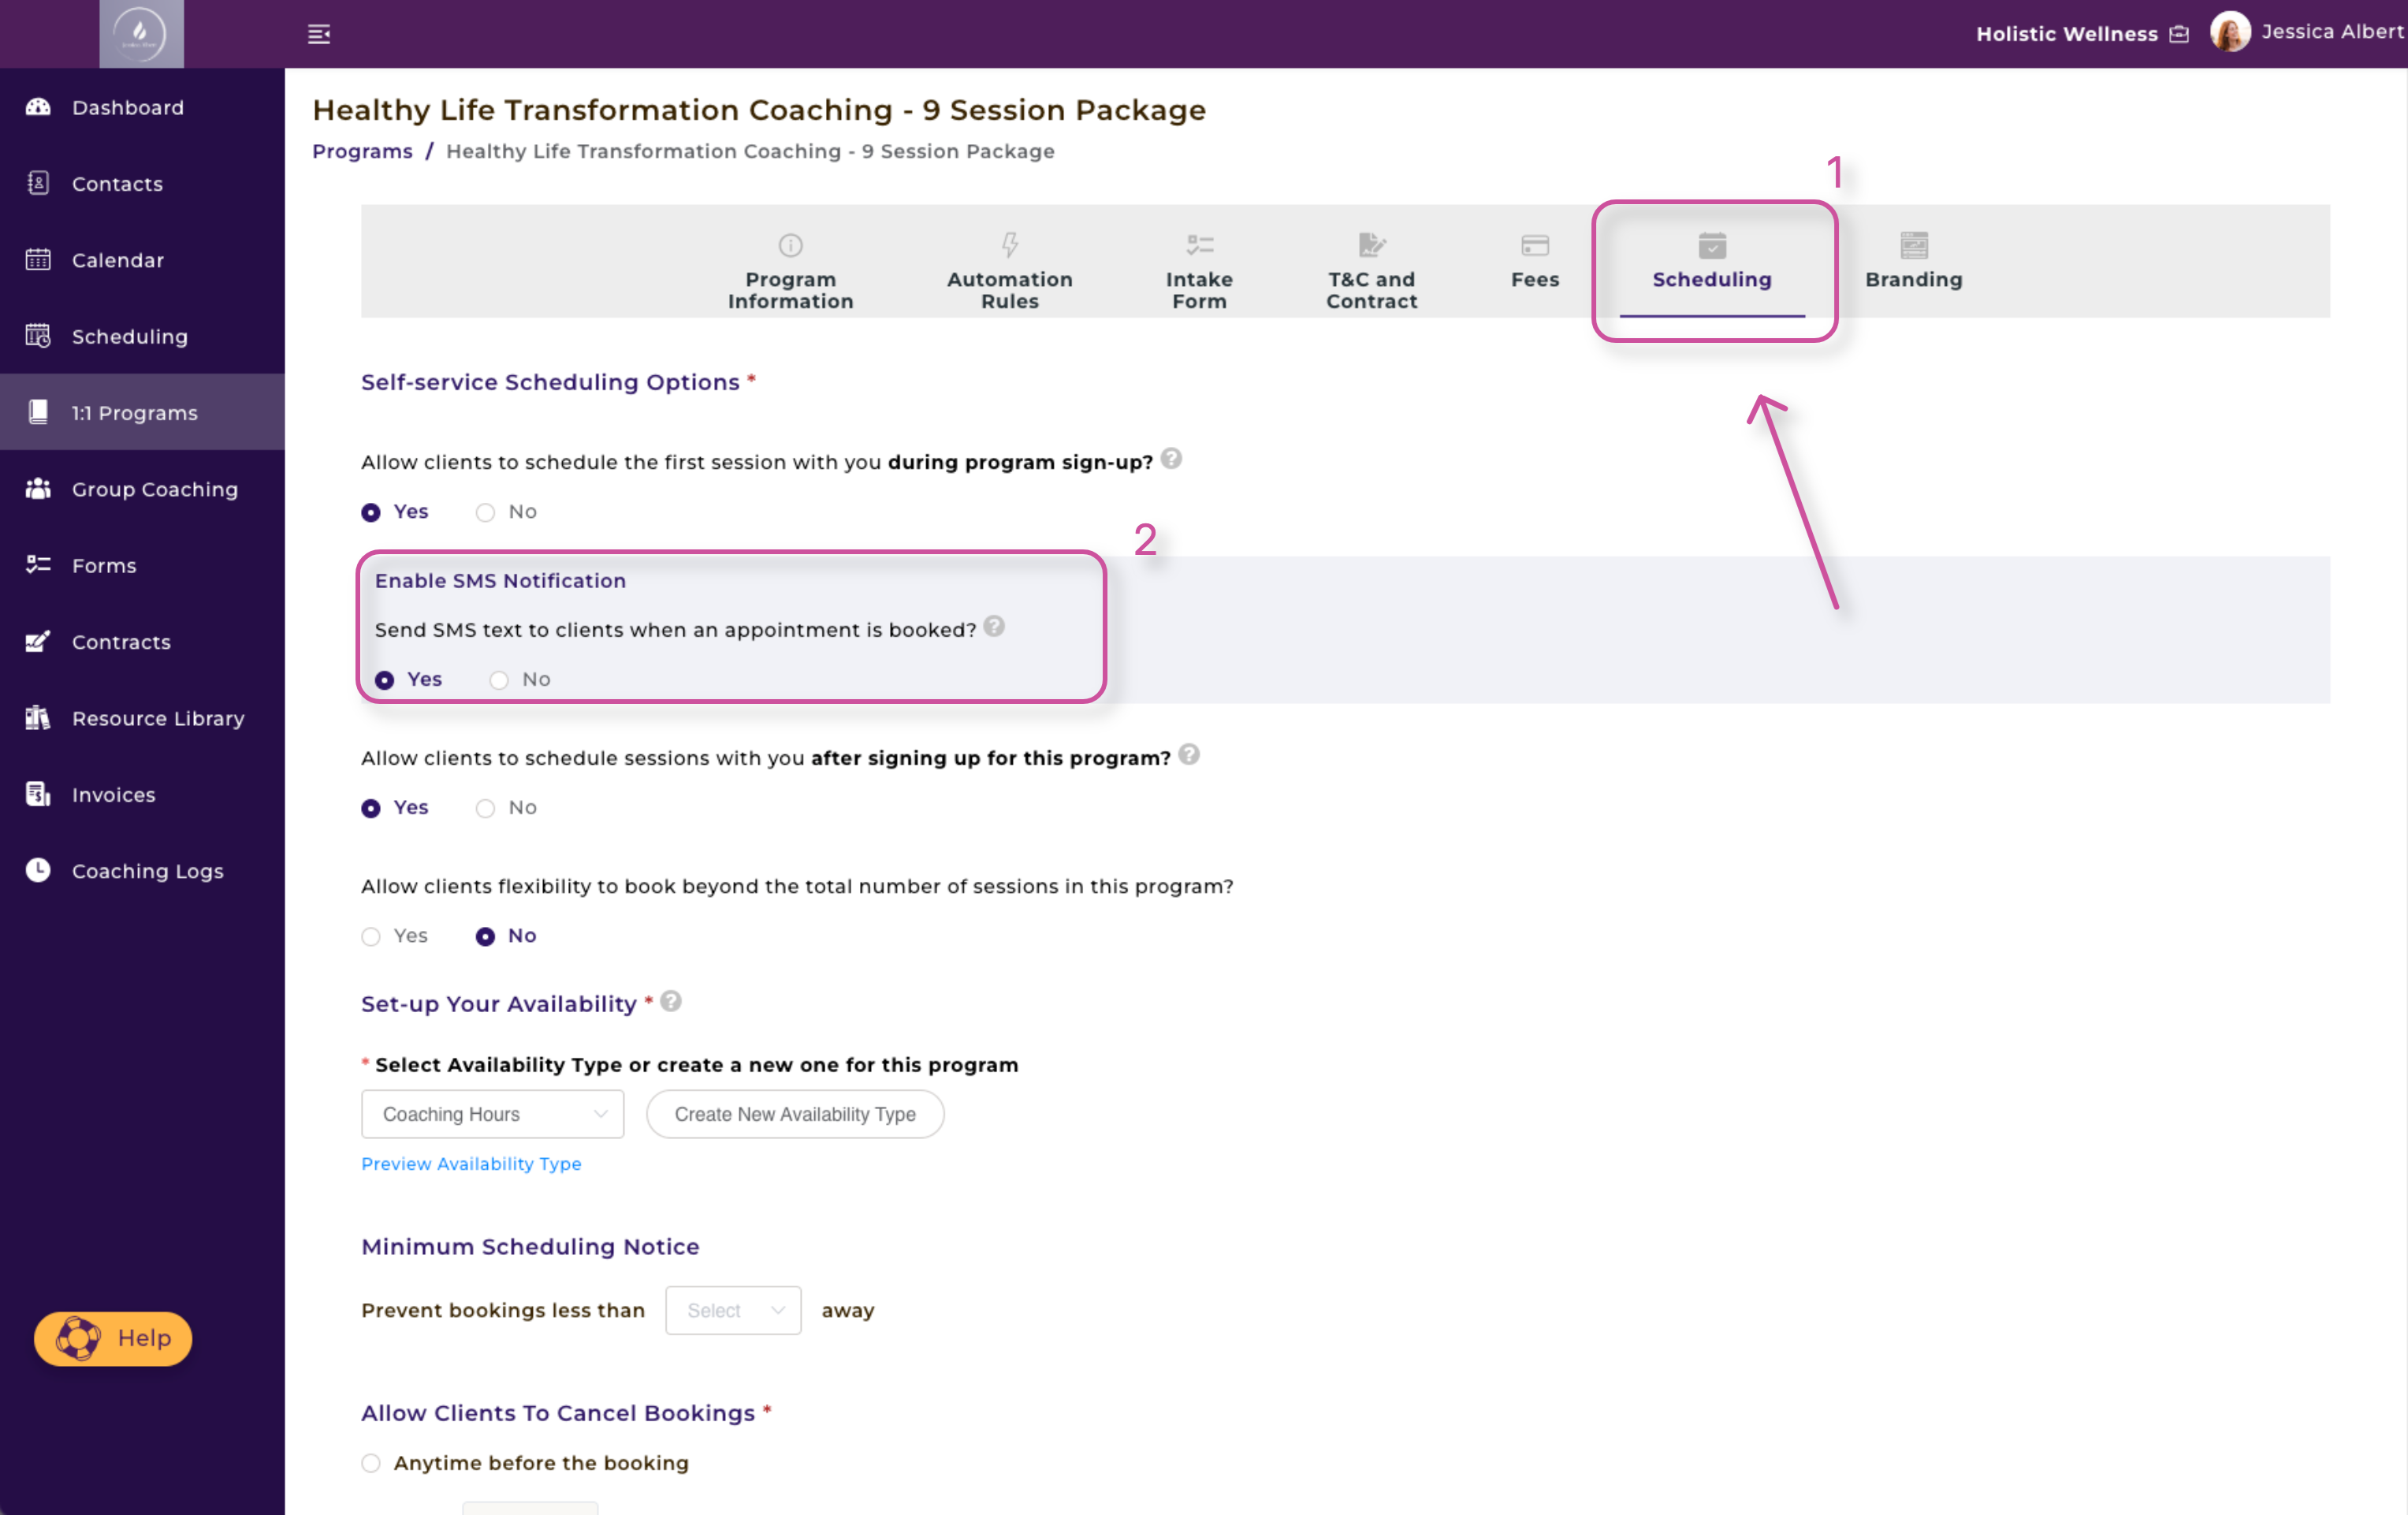Click the Holistic Wellness briefcase icon
Screen dimensions: 2408x1515
click(2180, 35)
